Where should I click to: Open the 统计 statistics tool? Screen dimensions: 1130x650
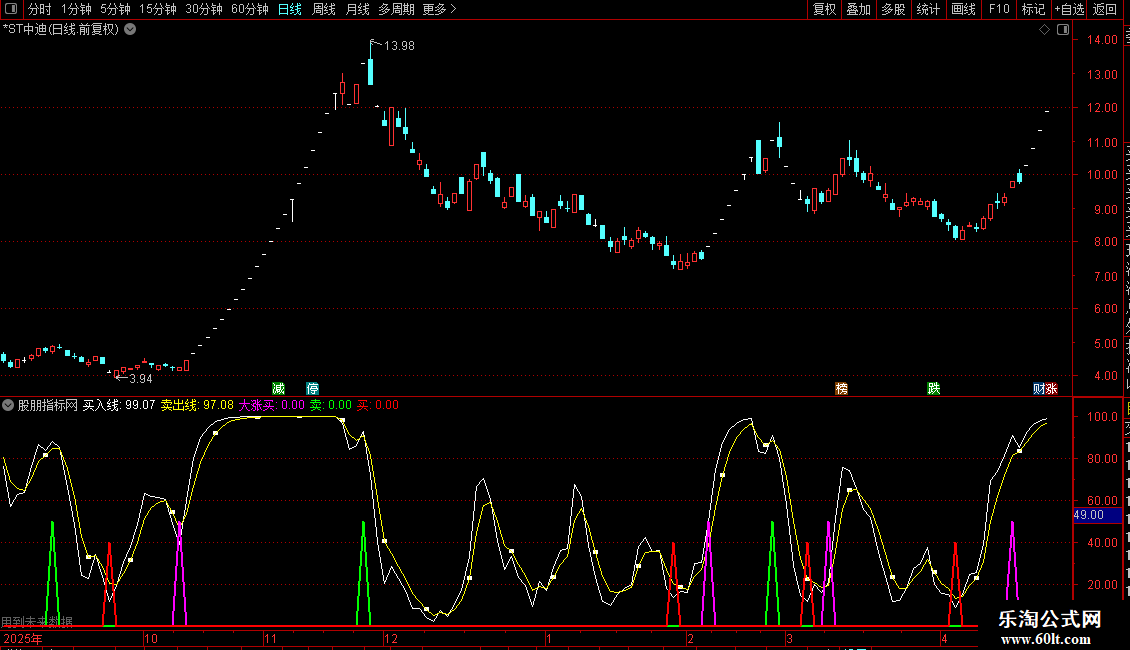click(928, 9)
